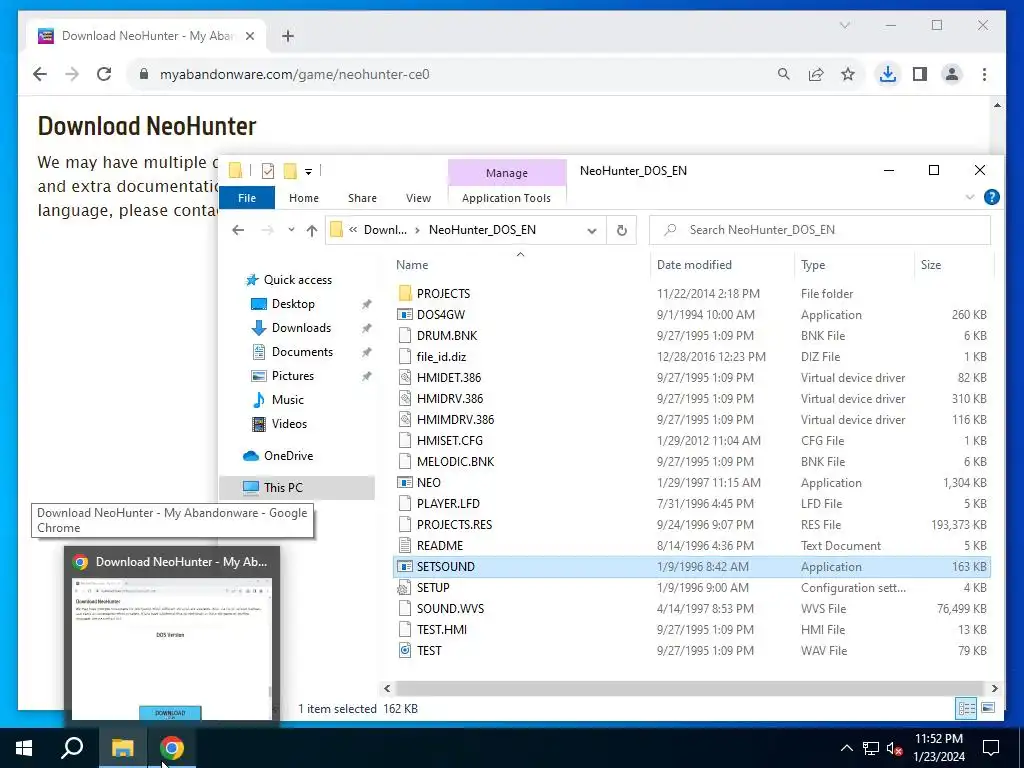Click the taskbar search magnifier
Screen dimensions: 1024x768
click(x=72, y=748)
